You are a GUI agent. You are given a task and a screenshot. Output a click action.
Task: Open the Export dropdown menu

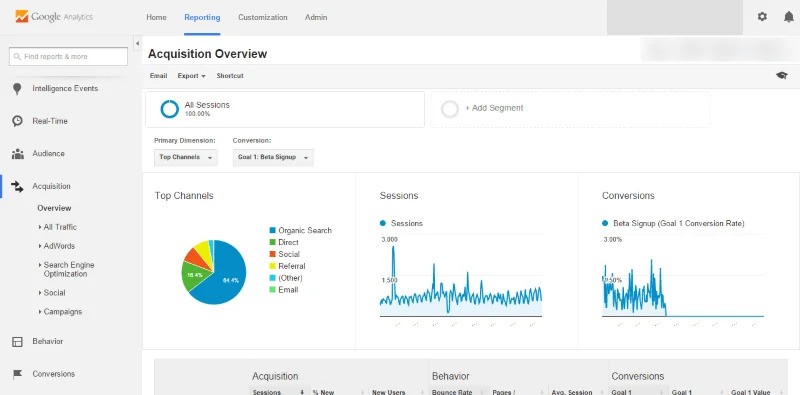pyautogui.click(x=191, y=76)
